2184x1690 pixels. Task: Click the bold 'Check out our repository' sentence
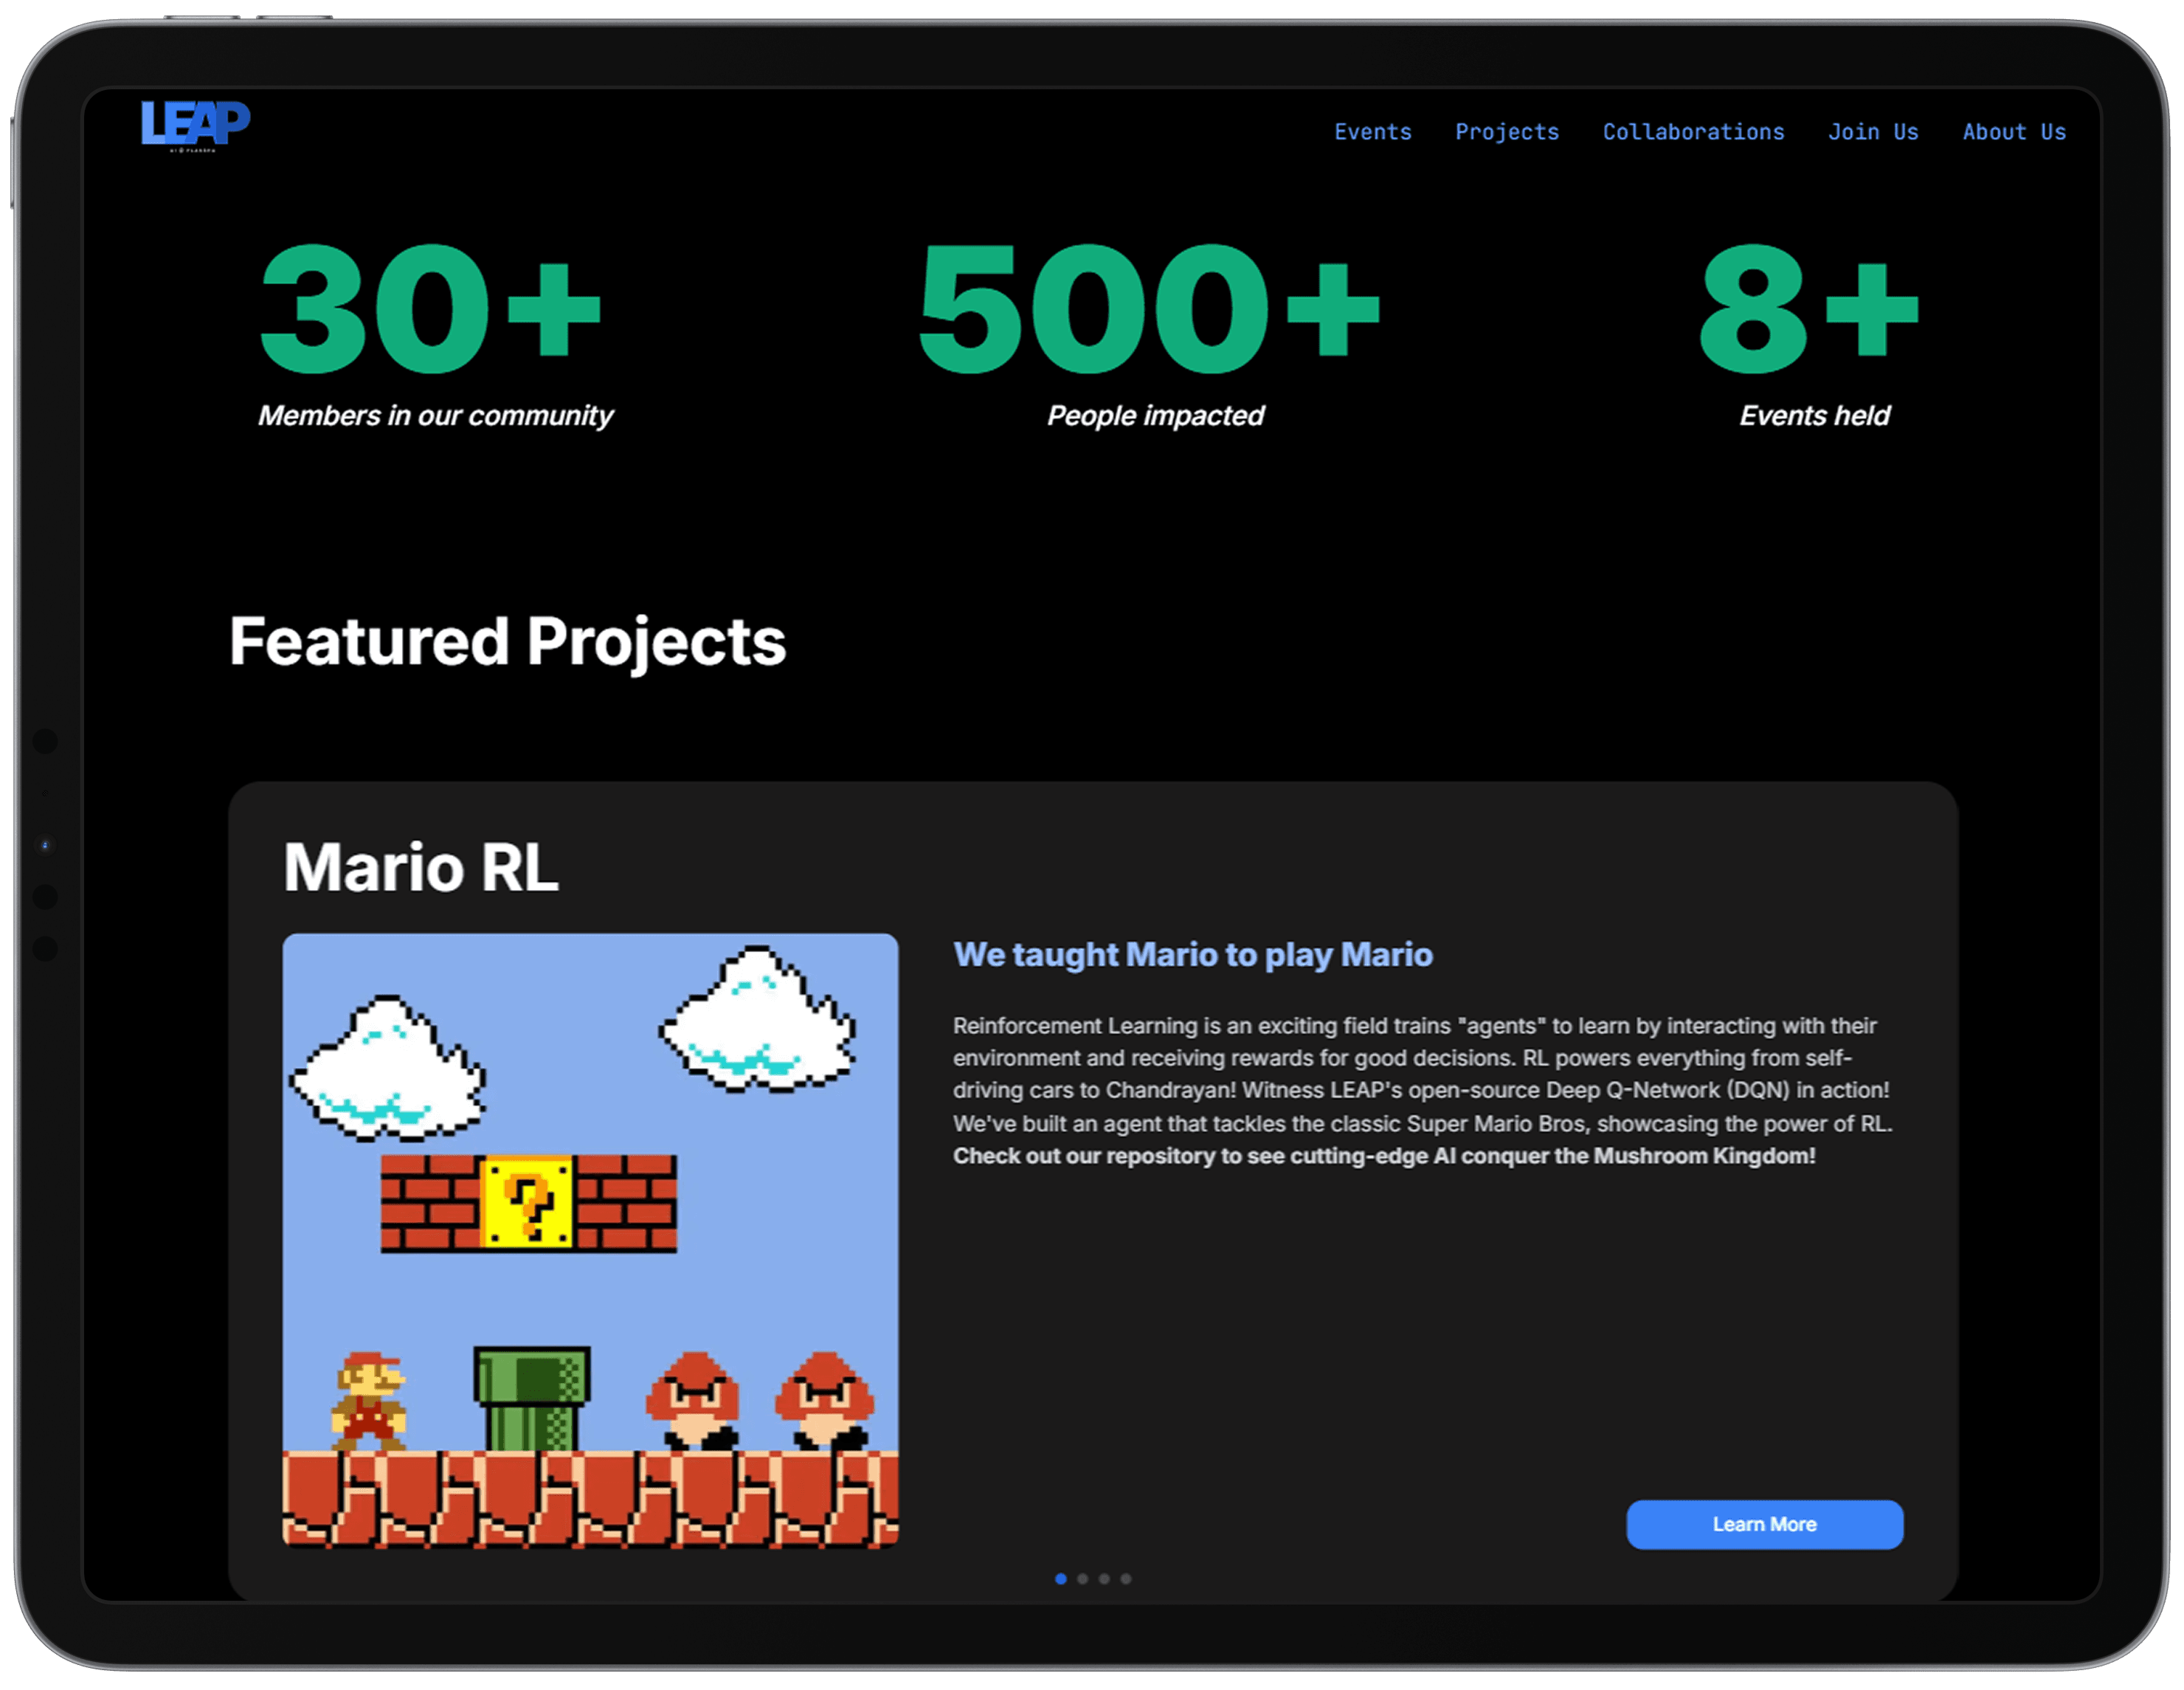click(1383, 1156)
